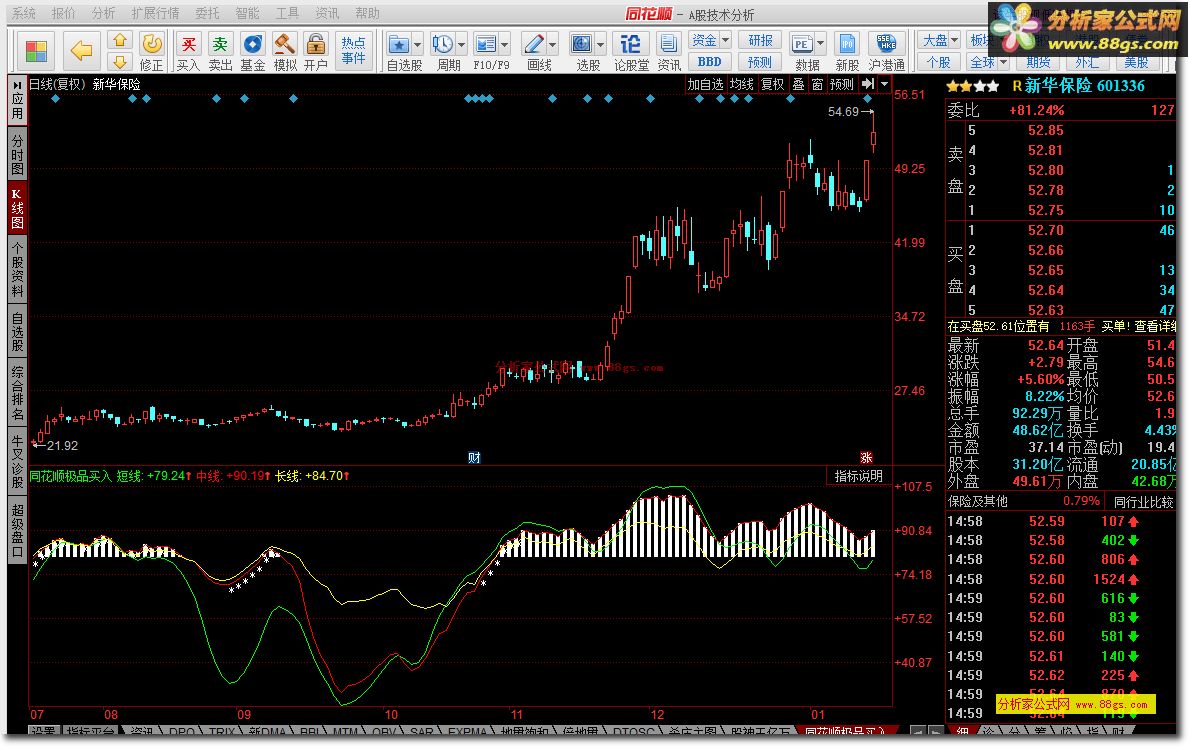Switch to K线图 sidebar tab
Screen dimensions: 1190x747
click(17, 209)
